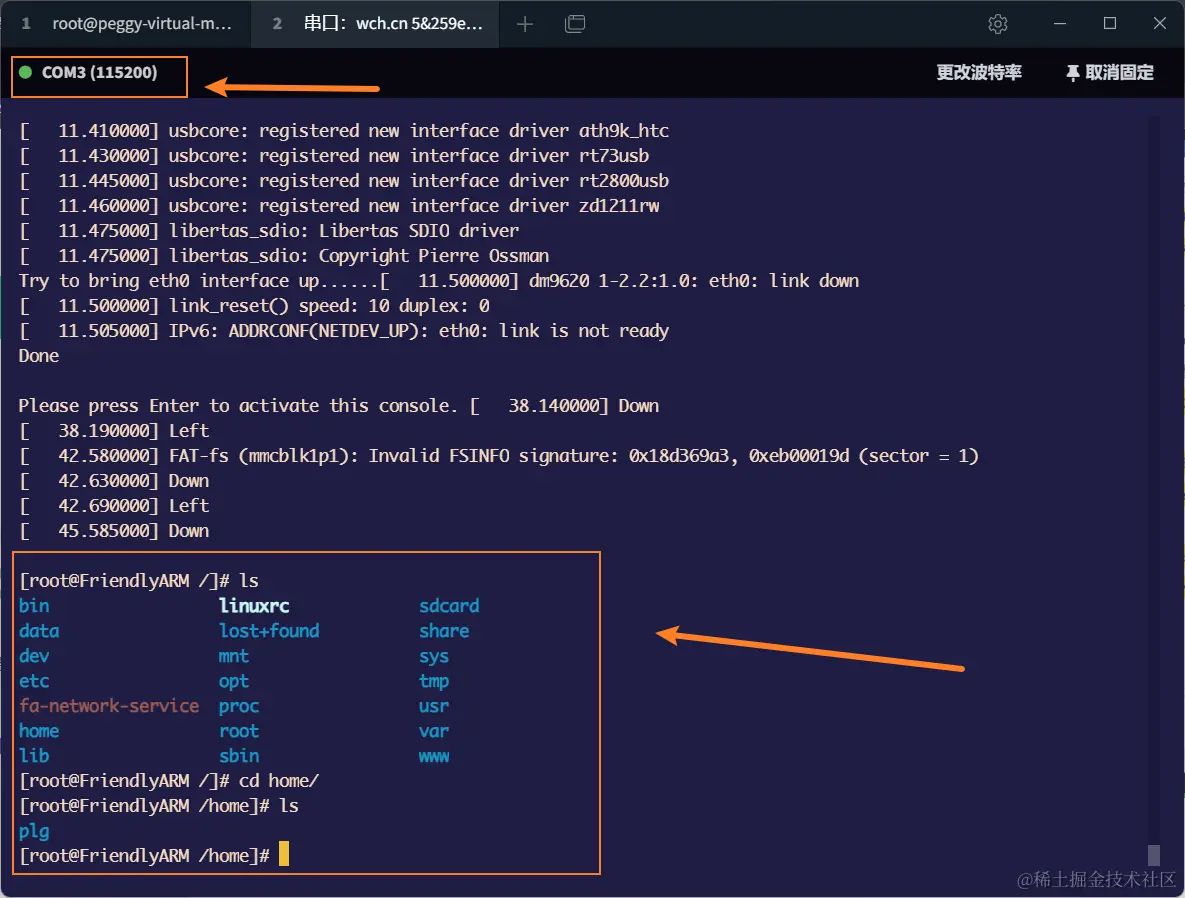
Task: Click 'fa-network-service' entry
Action: pos(109,705)
